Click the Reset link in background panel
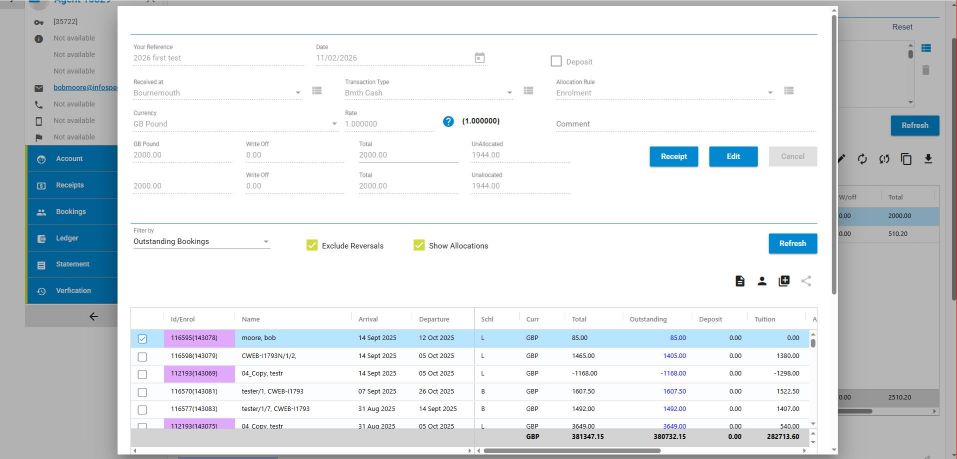 coord(902,27)
